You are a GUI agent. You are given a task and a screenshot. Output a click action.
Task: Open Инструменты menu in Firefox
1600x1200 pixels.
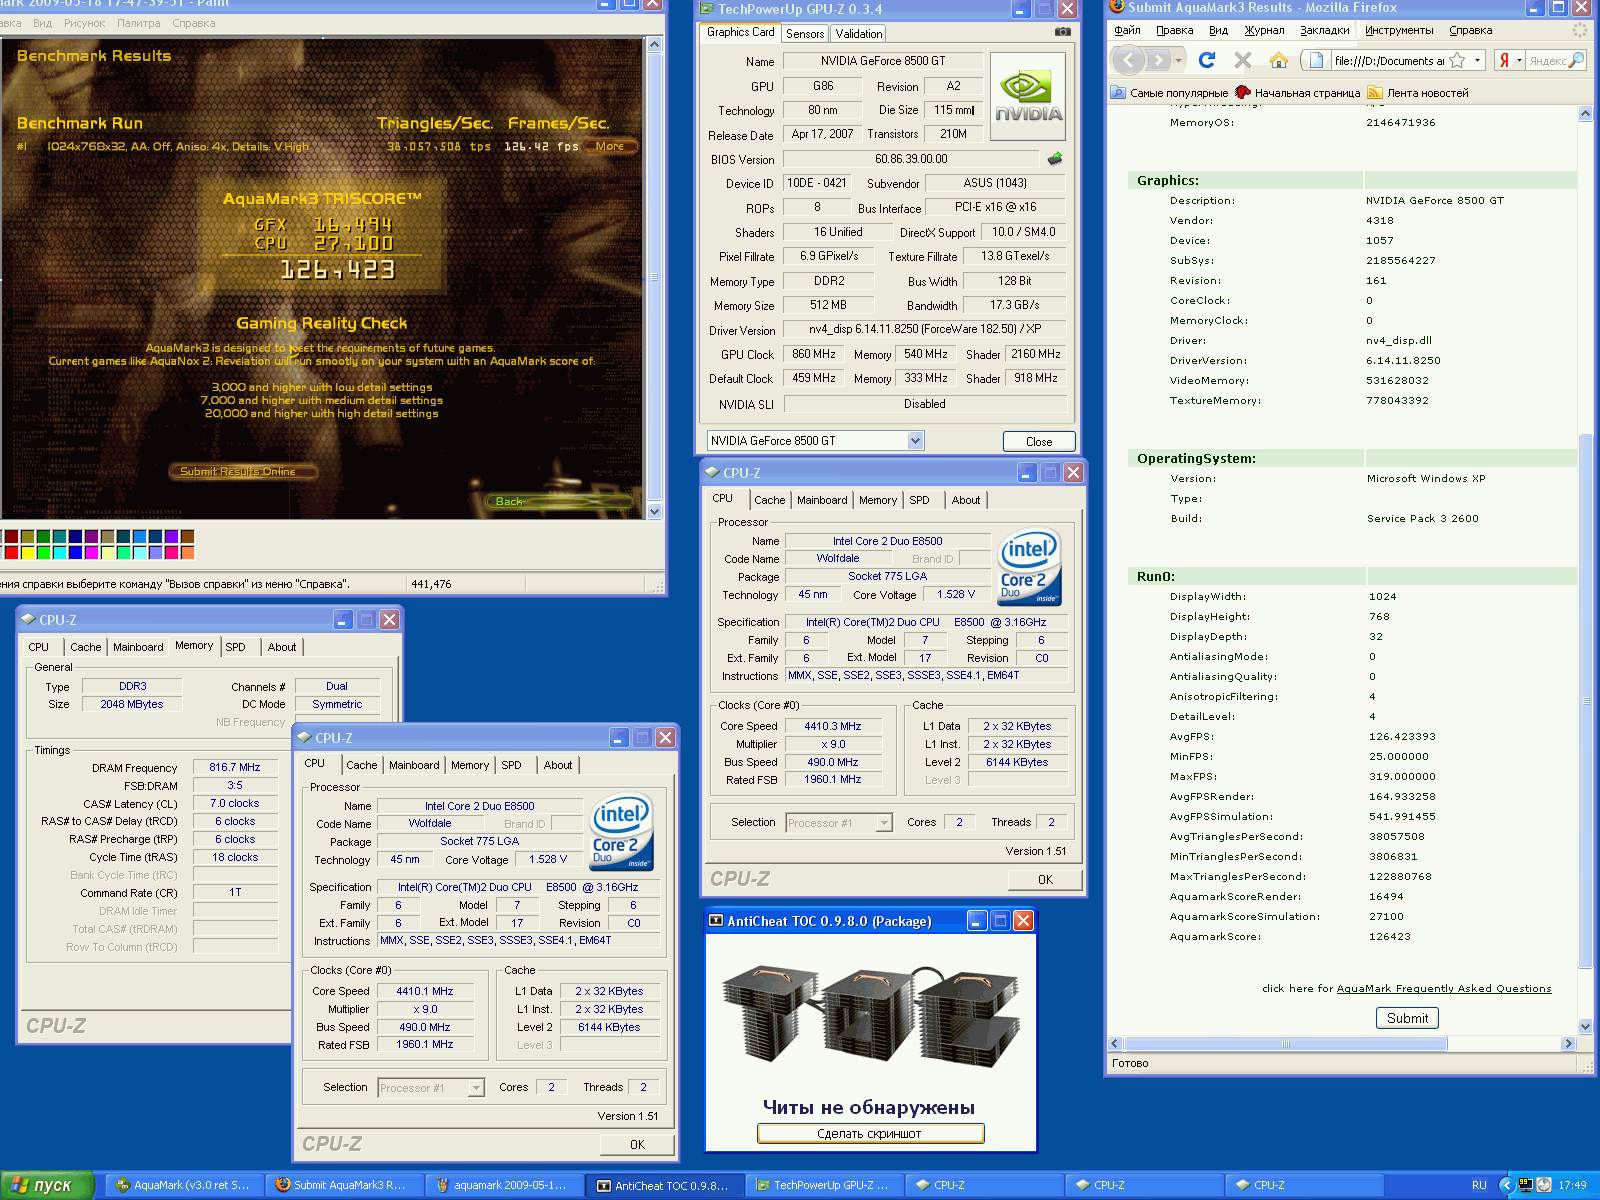[x=1399, y=30]
